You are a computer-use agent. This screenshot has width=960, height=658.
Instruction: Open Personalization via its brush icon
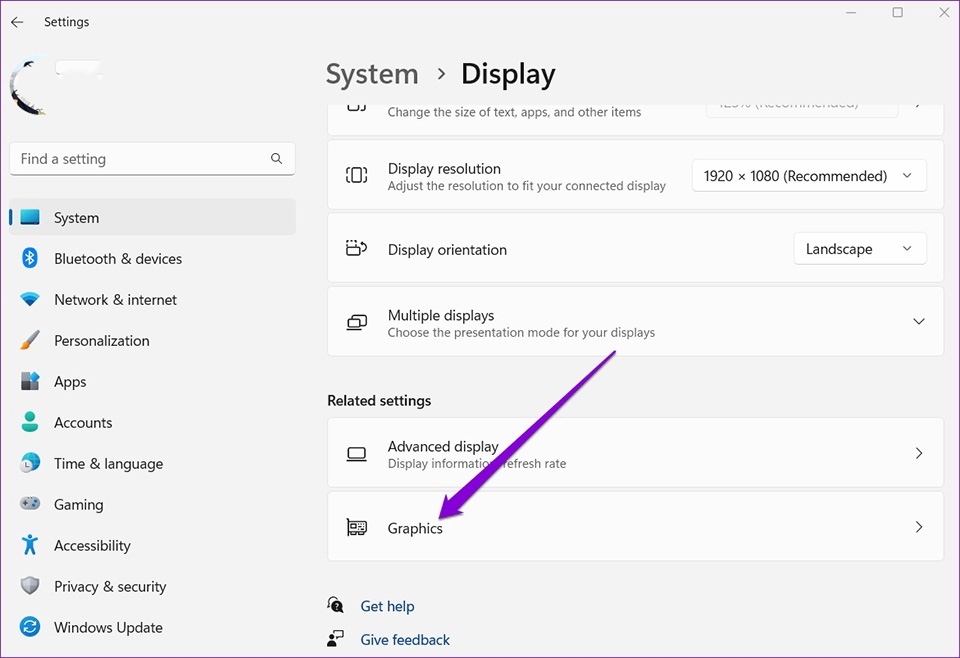pos(29,340)
